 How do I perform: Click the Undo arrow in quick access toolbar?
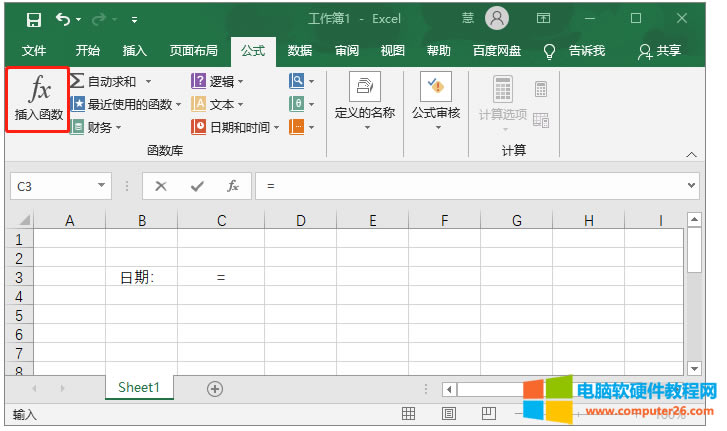(64, 19)
